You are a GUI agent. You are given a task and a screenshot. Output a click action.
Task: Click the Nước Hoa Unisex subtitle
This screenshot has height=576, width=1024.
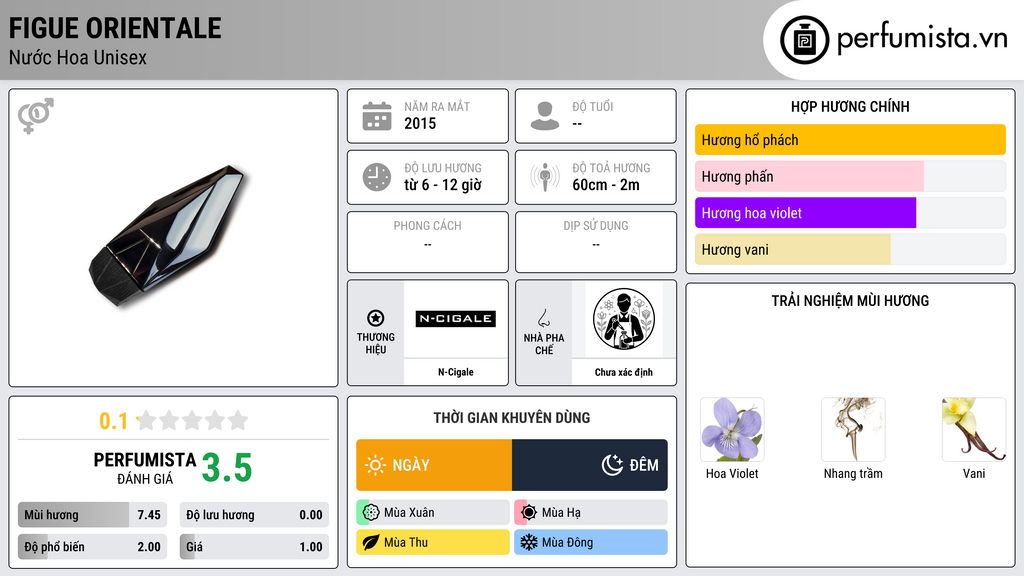point(78,57)
